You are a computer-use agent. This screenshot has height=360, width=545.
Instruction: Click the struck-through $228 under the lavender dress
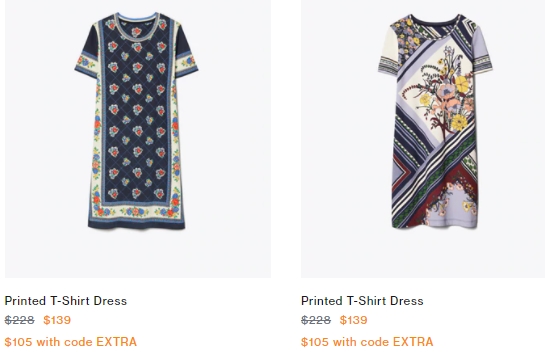(316, 320)
